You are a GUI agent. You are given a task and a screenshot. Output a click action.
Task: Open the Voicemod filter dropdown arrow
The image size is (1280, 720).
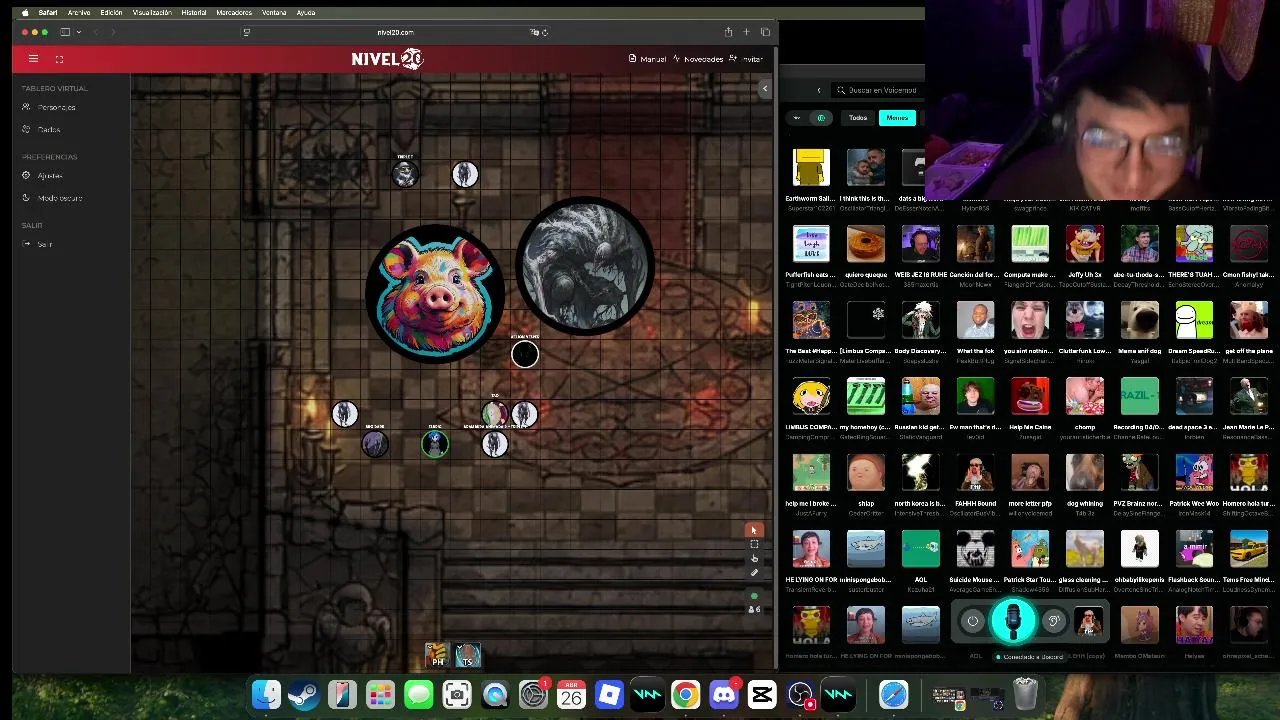tap(797, 118)
